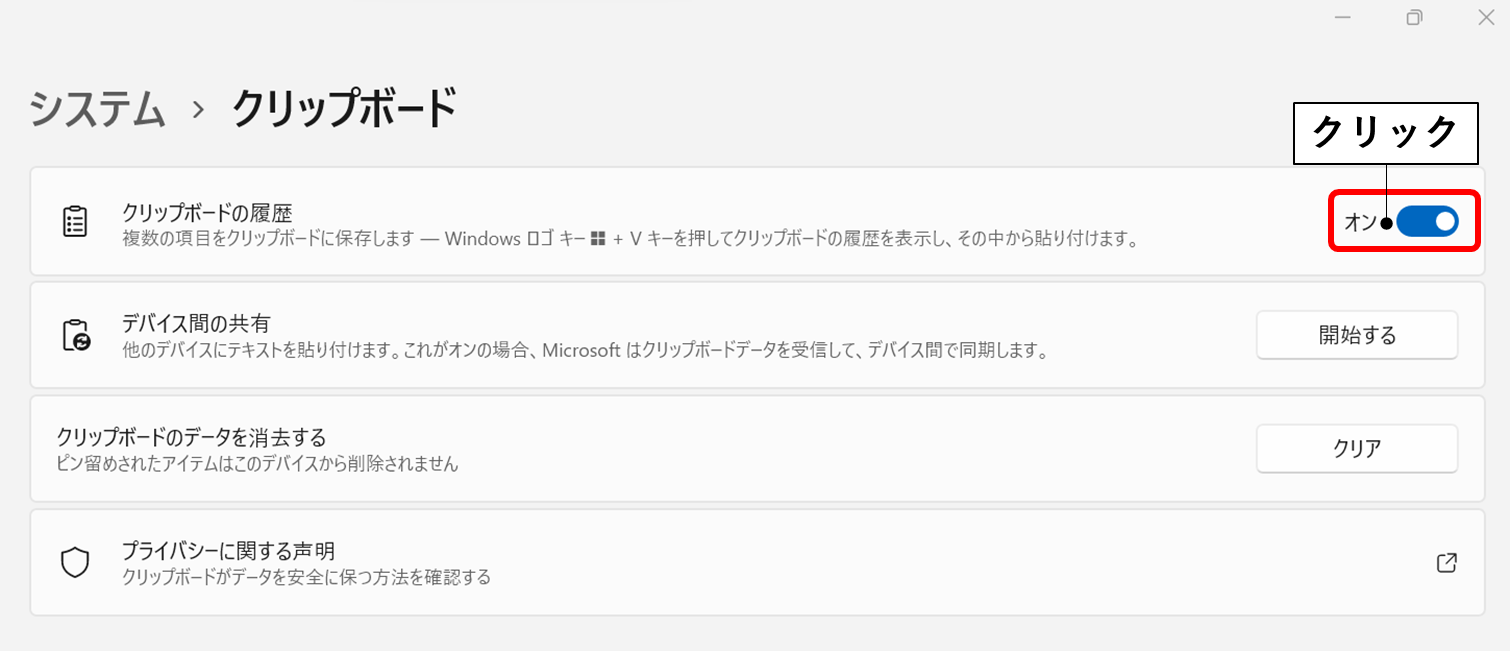
Task: Close the settings window
Action: (1486, 17)
